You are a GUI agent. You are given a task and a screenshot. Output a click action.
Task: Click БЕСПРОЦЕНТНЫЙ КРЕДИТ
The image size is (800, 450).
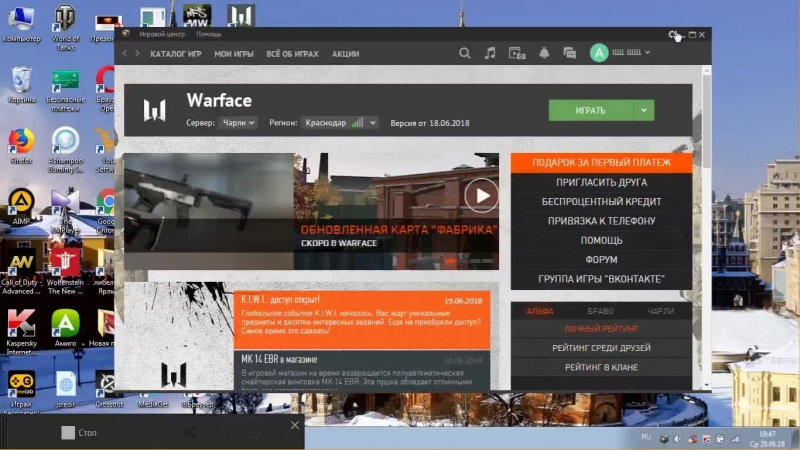(x=602, y=202)
